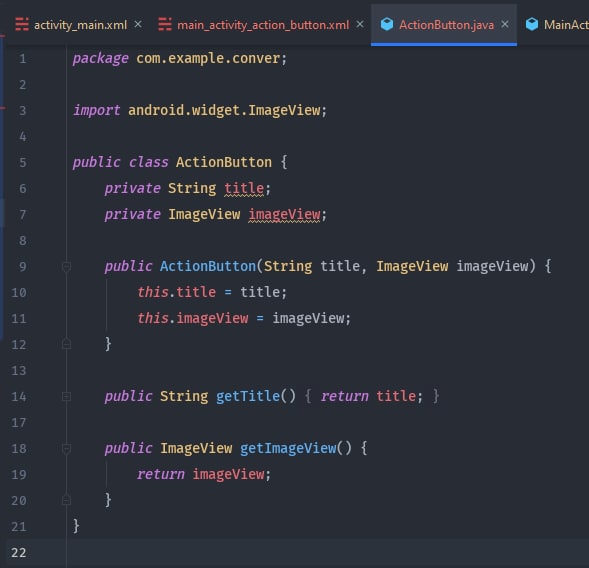This screenshot has height=568, width=589.
Task: Open the main_activity_action_button.xml tab
Action: coord(263,25)
